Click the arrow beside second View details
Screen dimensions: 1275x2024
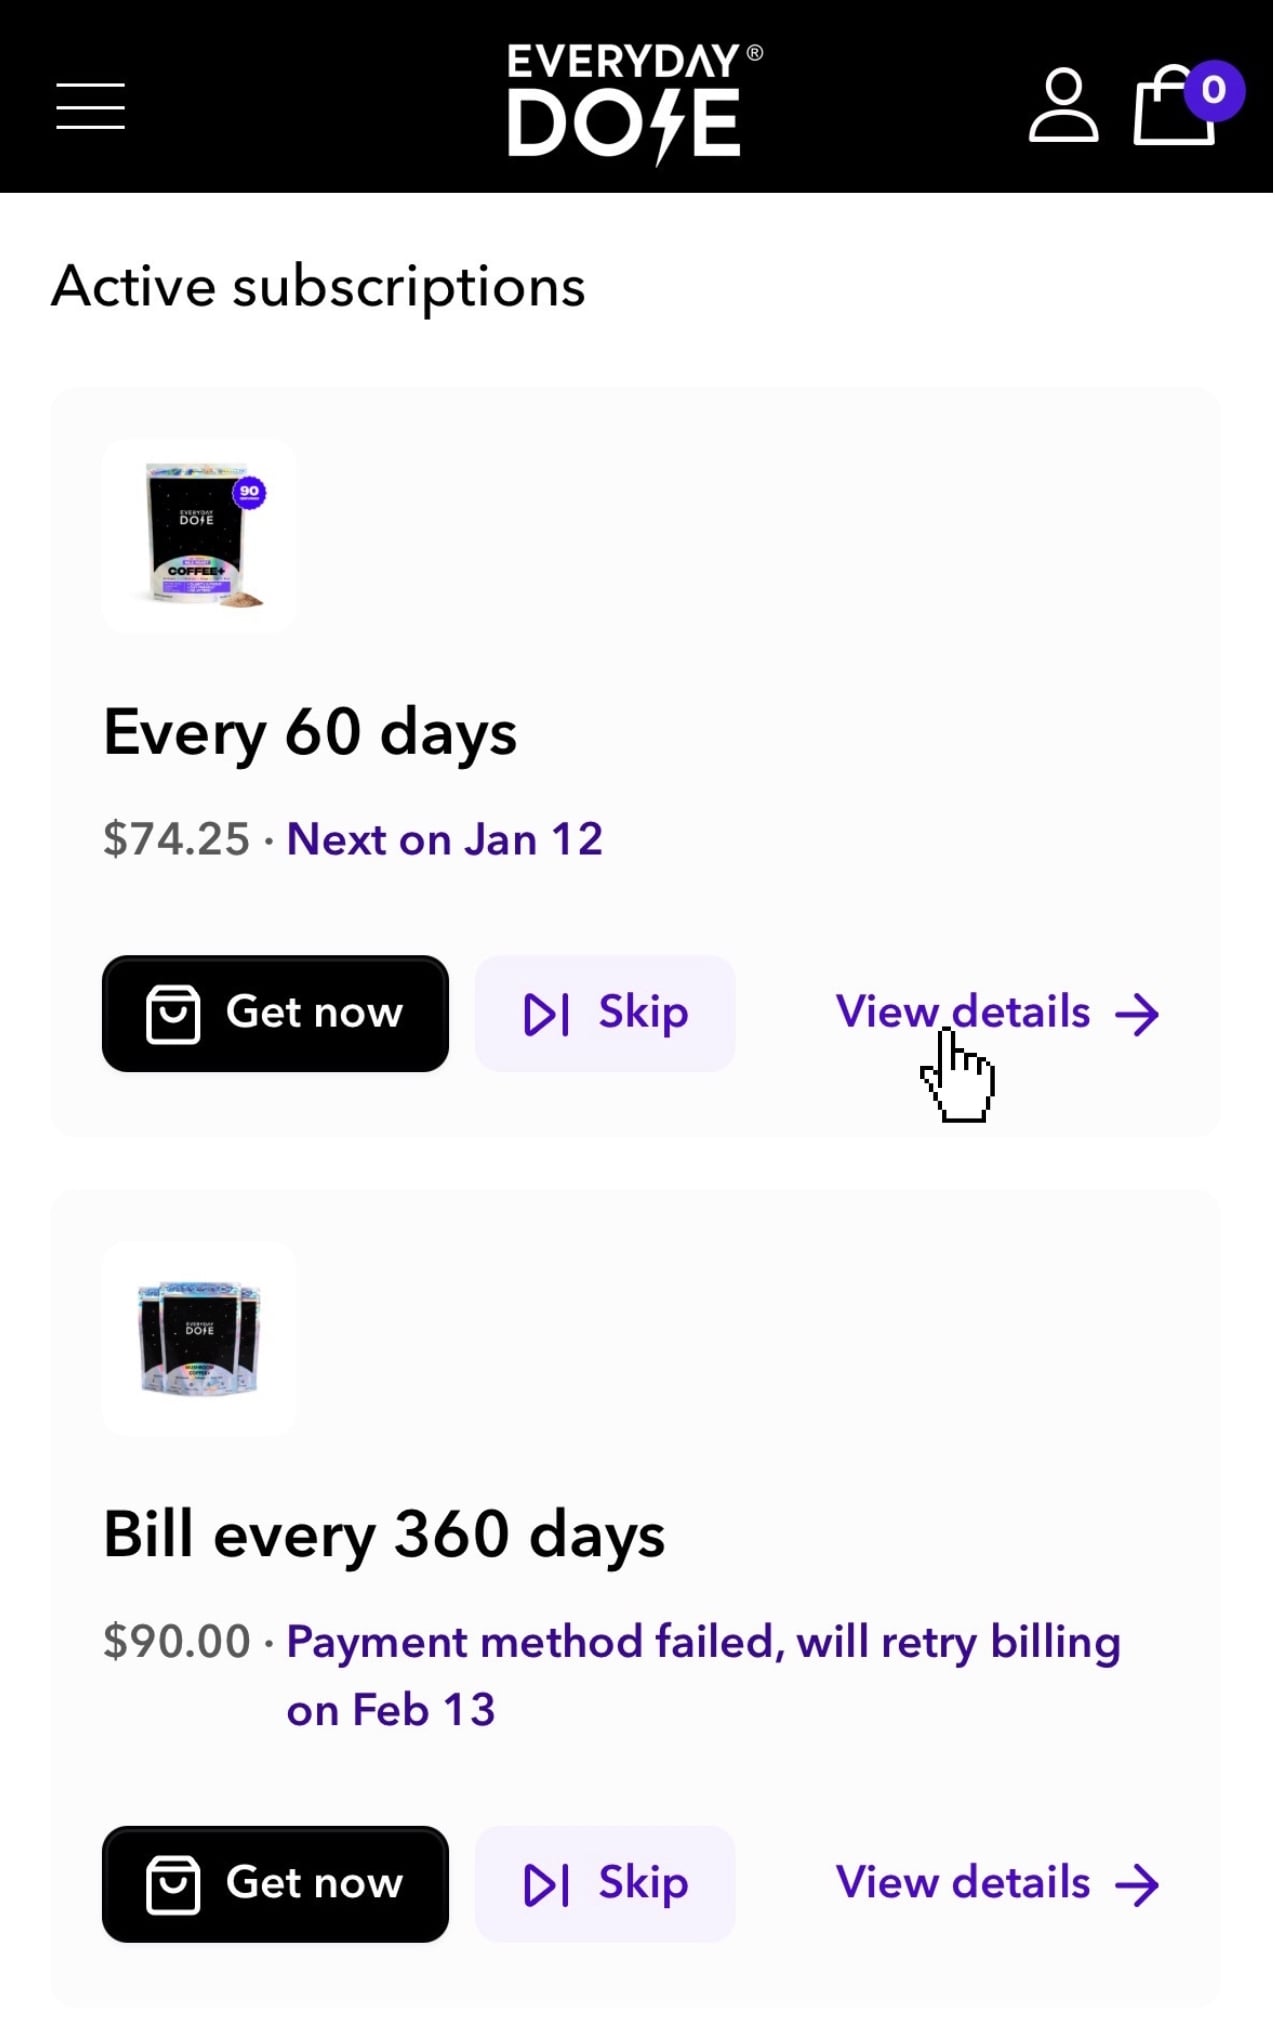point(1138,1885)
